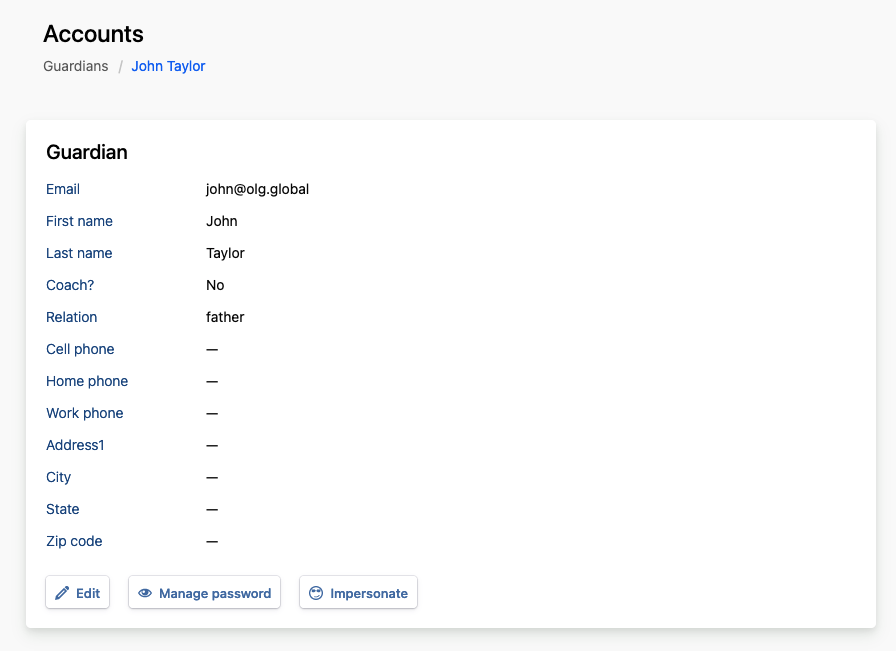Click the Cell phone field label

point(80,349)
